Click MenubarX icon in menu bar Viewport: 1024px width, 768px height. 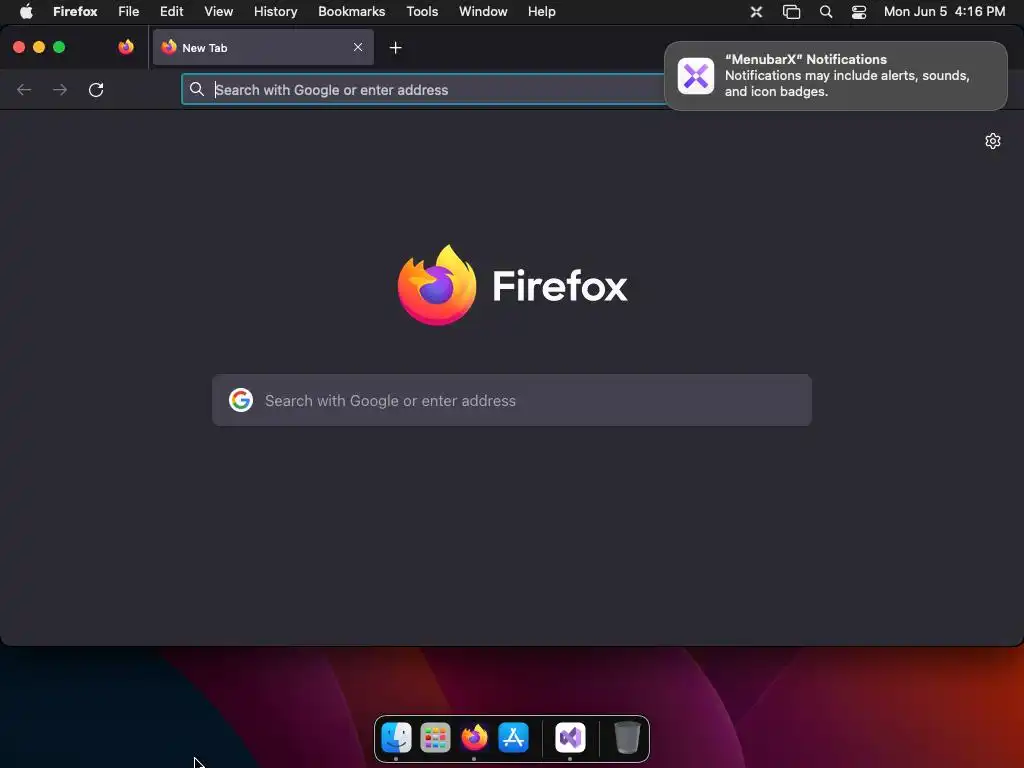[756, 12]
